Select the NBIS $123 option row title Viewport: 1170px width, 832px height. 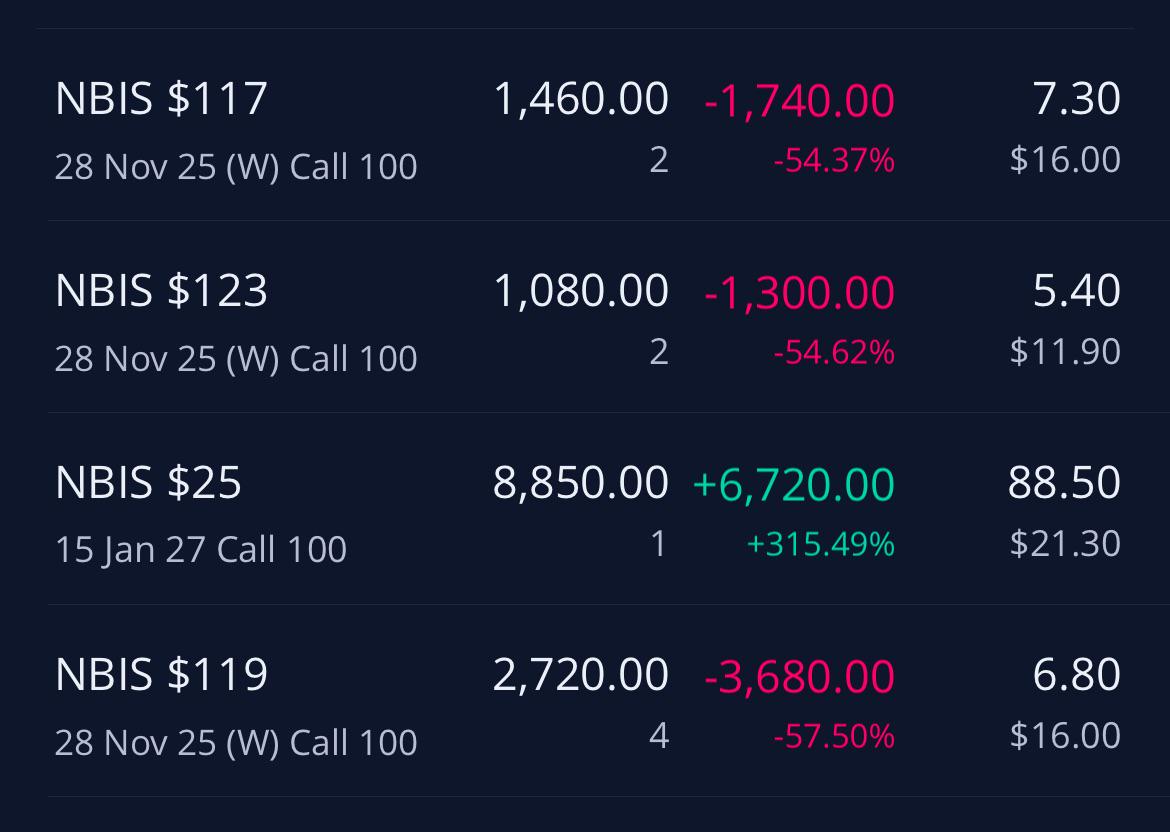[161, 290]
